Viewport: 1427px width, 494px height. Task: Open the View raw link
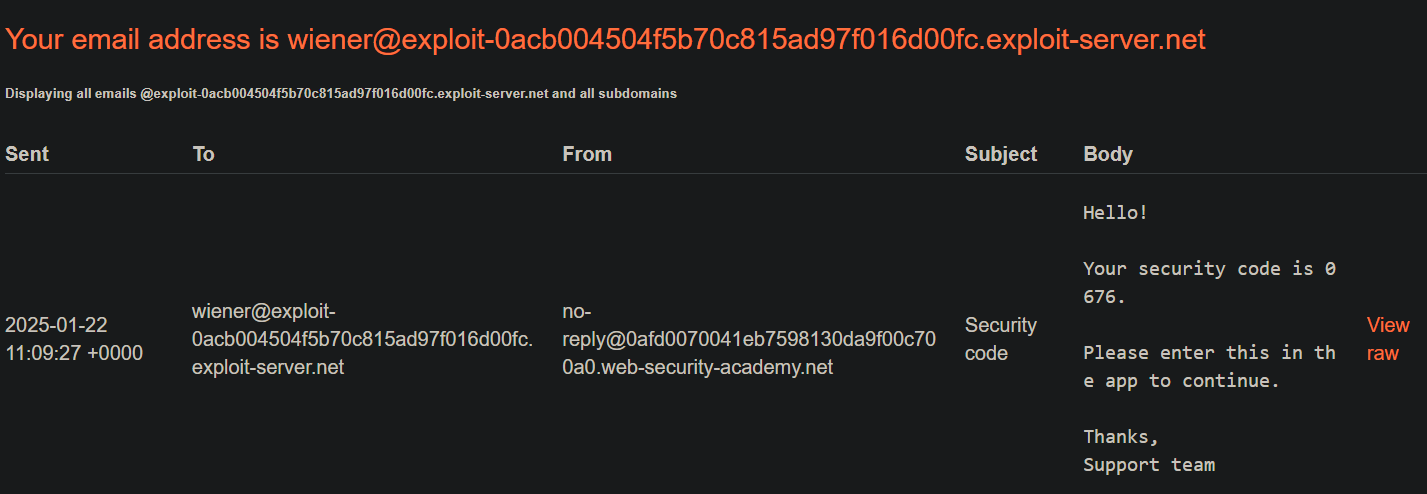pos(1387,339)
